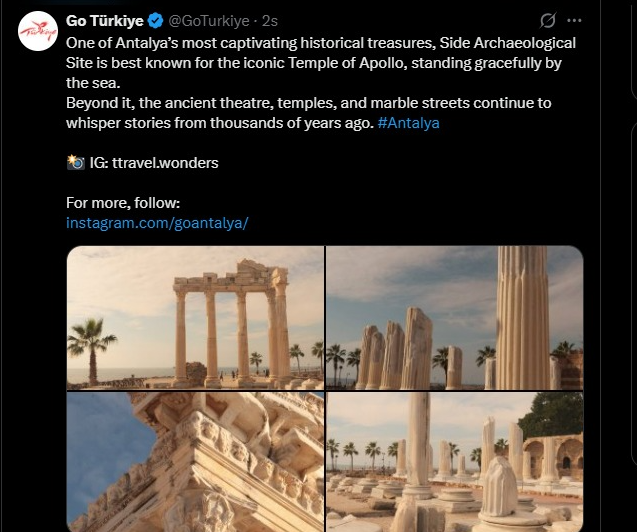Open Temple of Apollo columns photo
This screenshot has height=532, width=637.
pos(196,317)
